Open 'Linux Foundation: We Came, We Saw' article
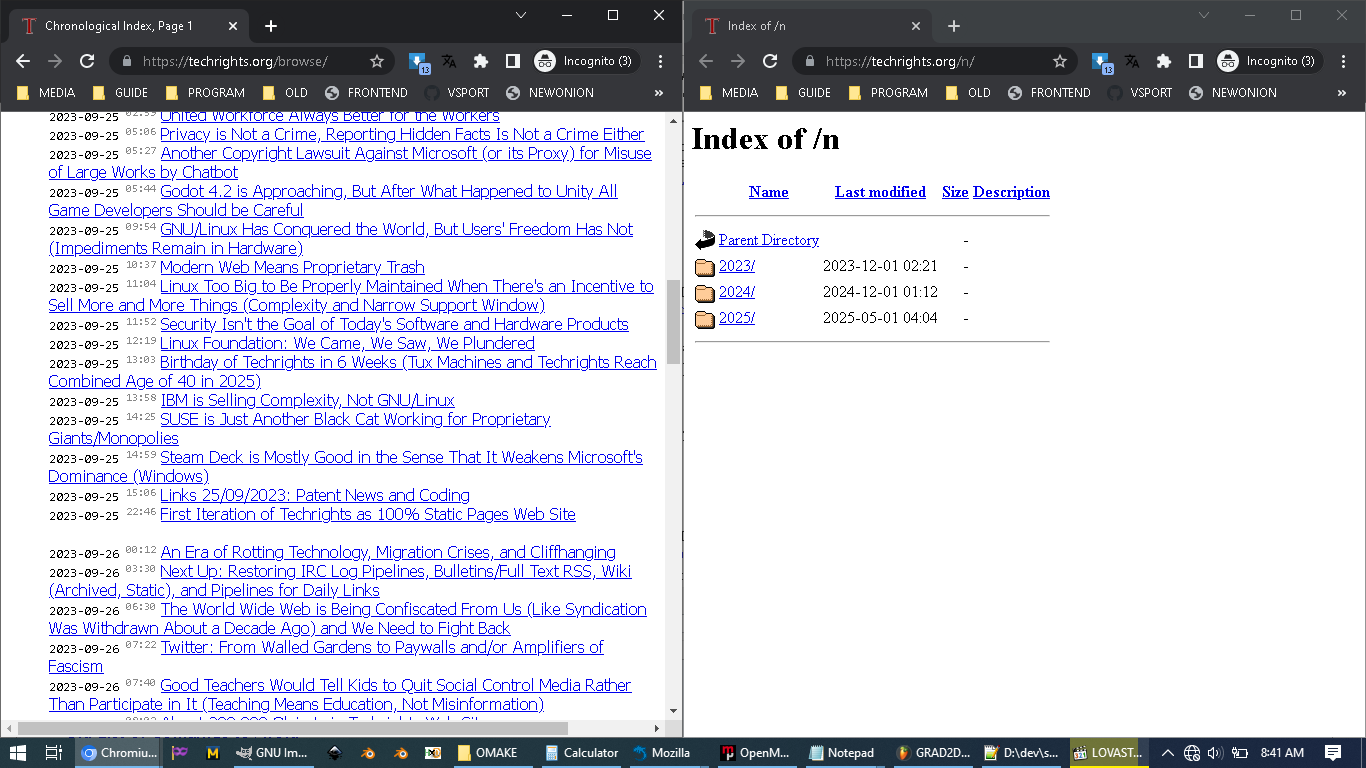 [347, 343]
